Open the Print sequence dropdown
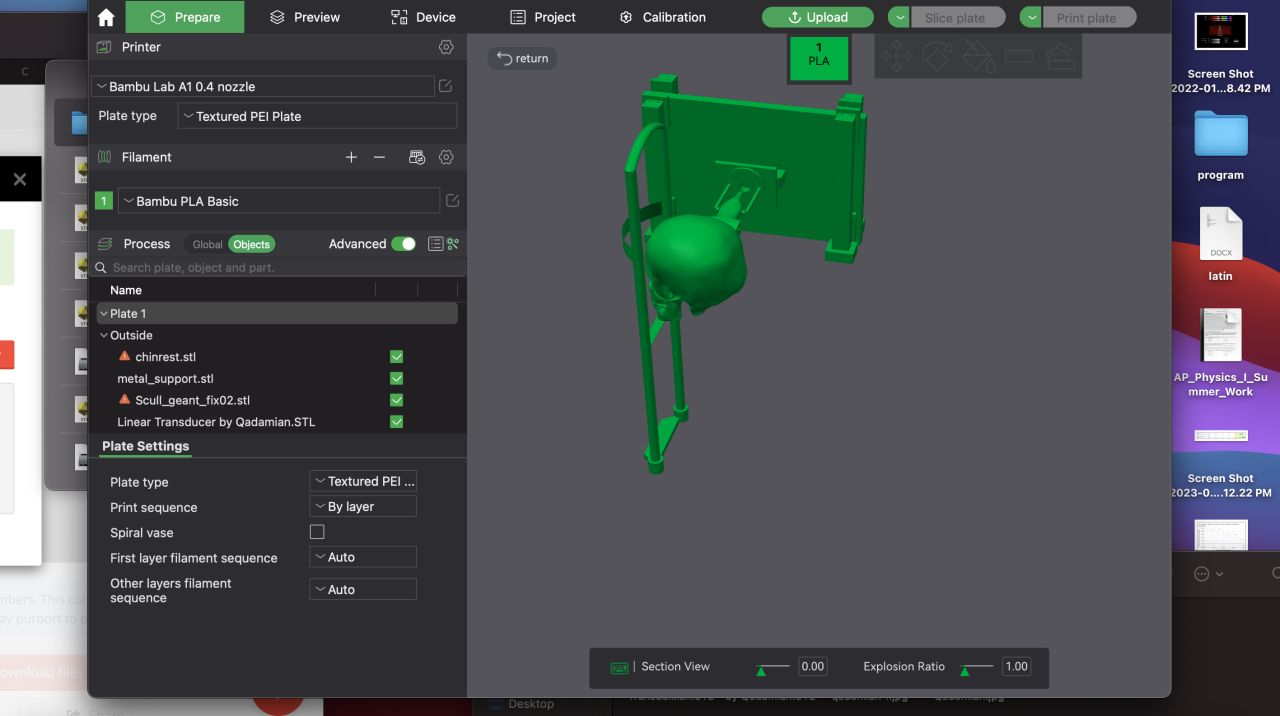The image size is (1280, 716). [363, 507]
